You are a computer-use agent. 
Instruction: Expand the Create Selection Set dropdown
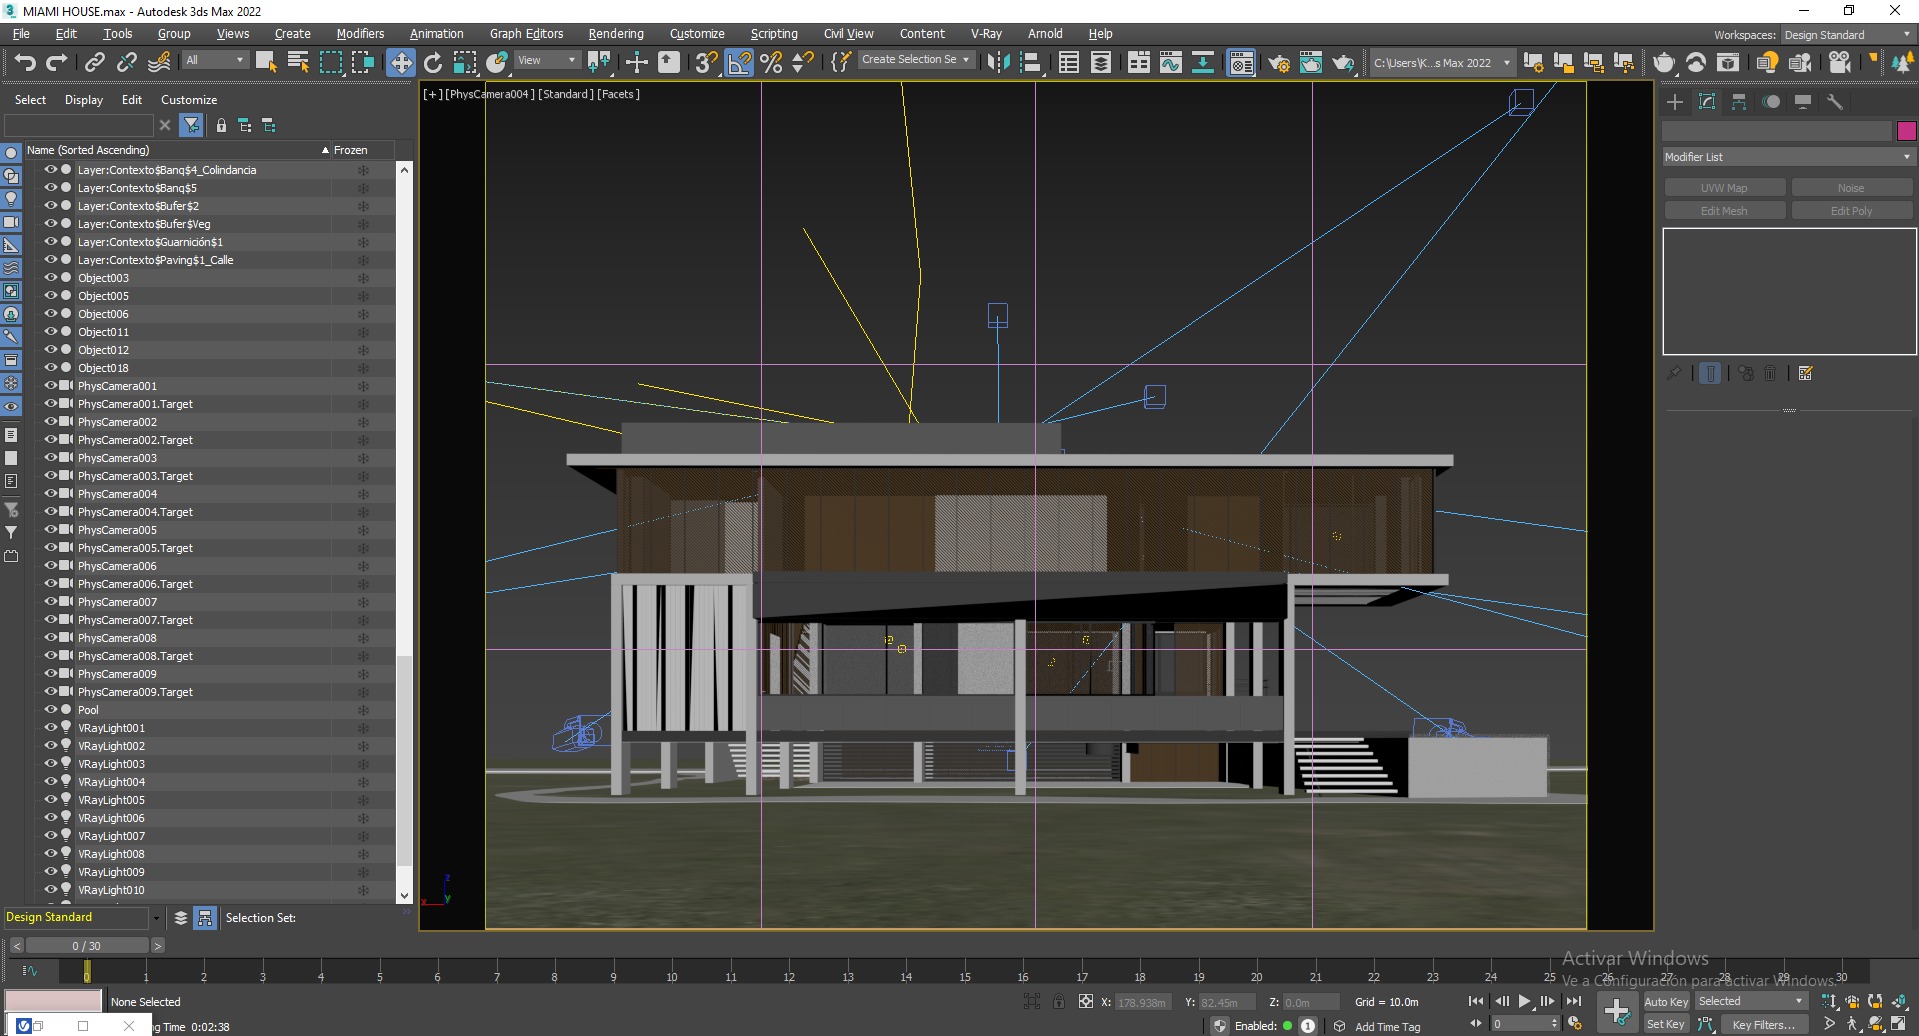pyautogui.click(x=915, y=60)
